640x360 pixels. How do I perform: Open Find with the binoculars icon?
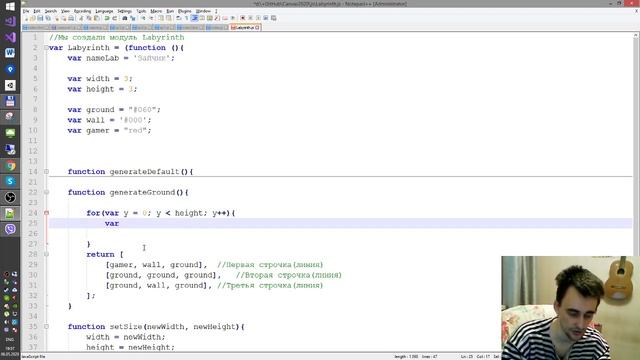point(125,18)
